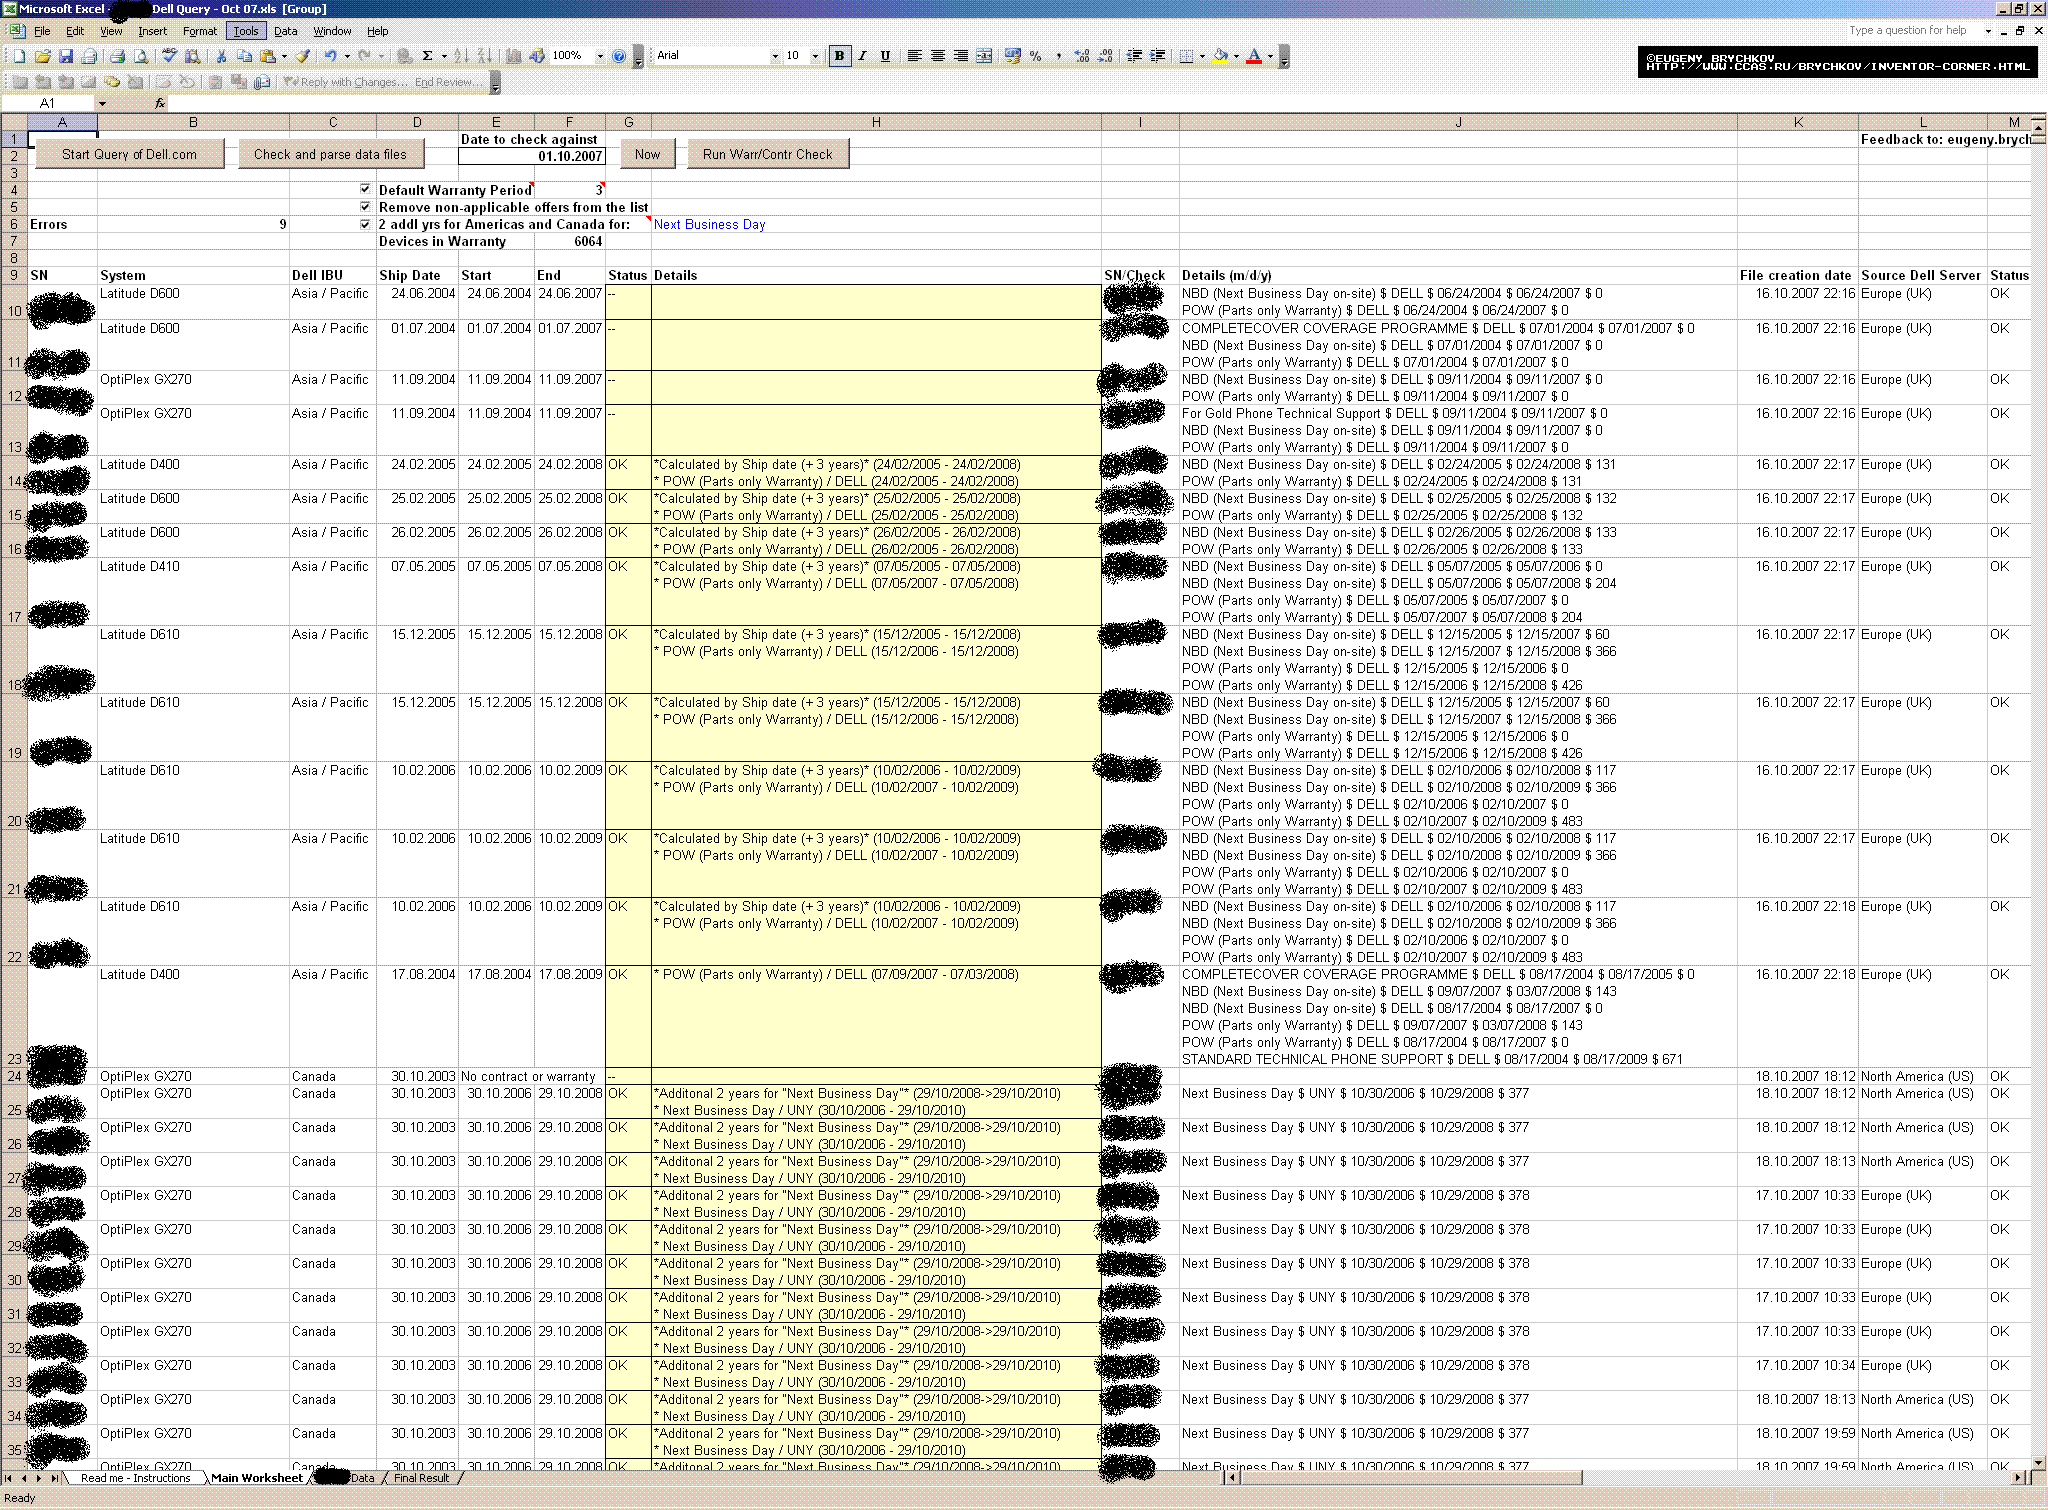Decrease decimal places
The image size is (2048, 1510).
pyautogui.click(x=1105, y=56)
